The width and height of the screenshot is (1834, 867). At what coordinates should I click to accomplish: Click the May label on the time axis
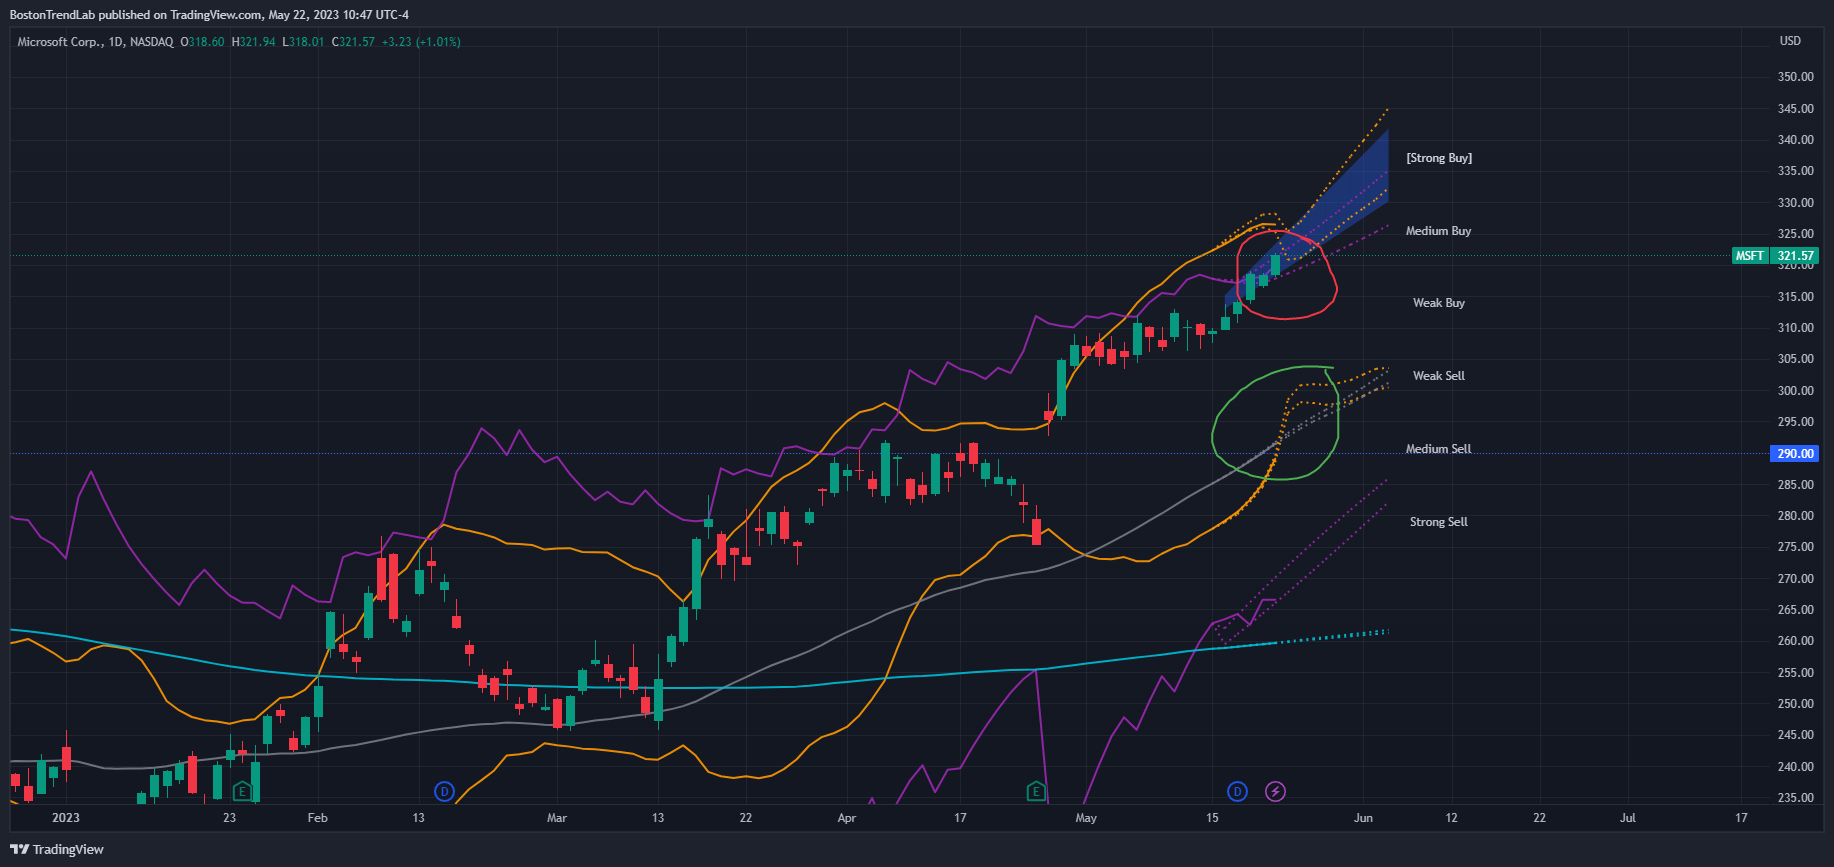[x=1086, y=818]
